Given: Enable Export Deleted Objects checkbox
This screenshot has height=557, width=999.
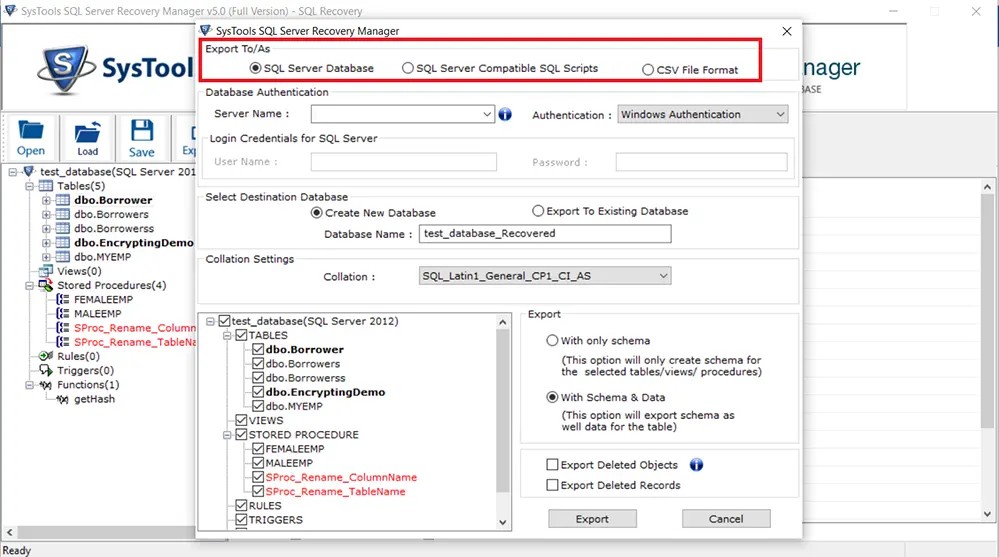Looking at the screenshot, I should coord(552,465).
